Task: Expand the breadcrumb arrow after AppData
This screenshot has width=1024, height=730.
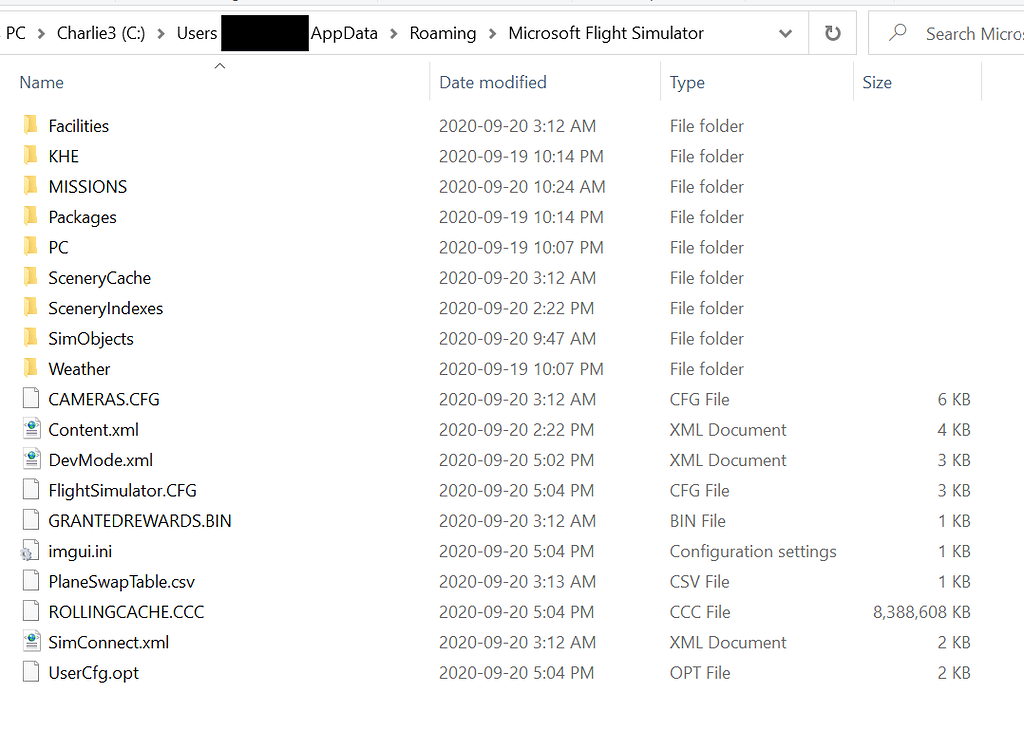Action: tap(394, 33)
